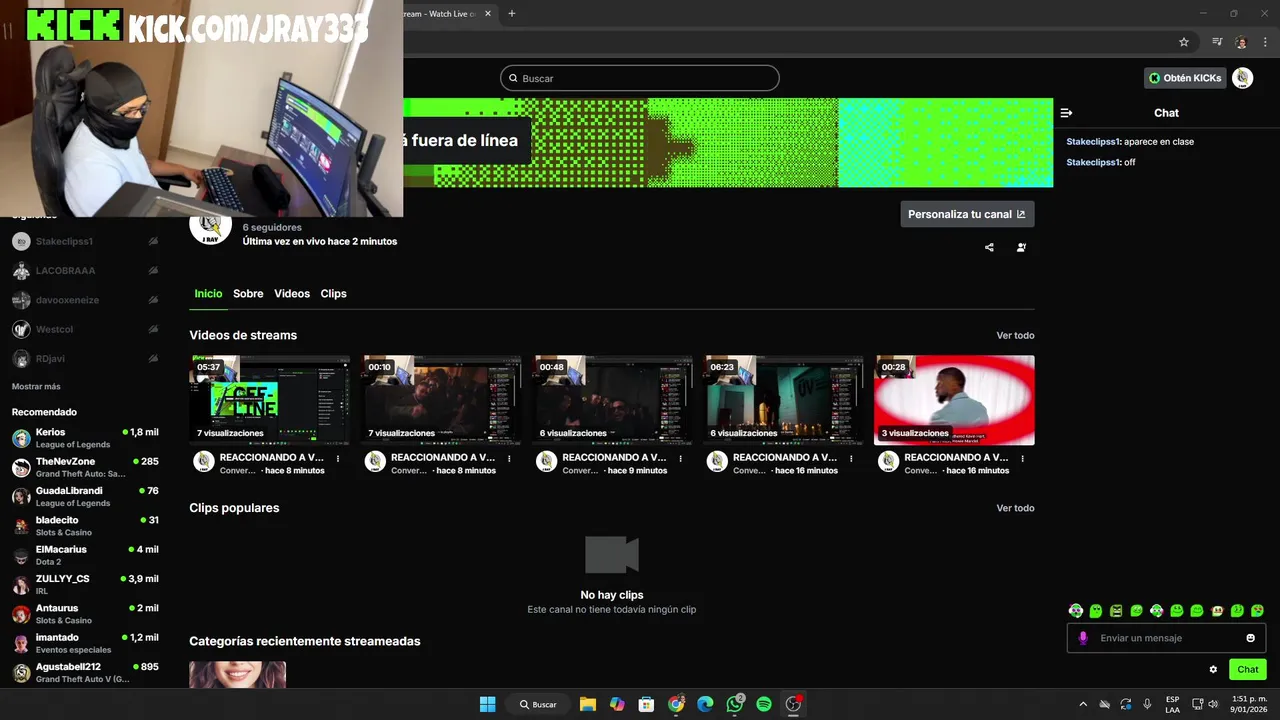Open OBS Studio from the taskbar
Screen dimensions: 1280x720
[x=794, y=704]
